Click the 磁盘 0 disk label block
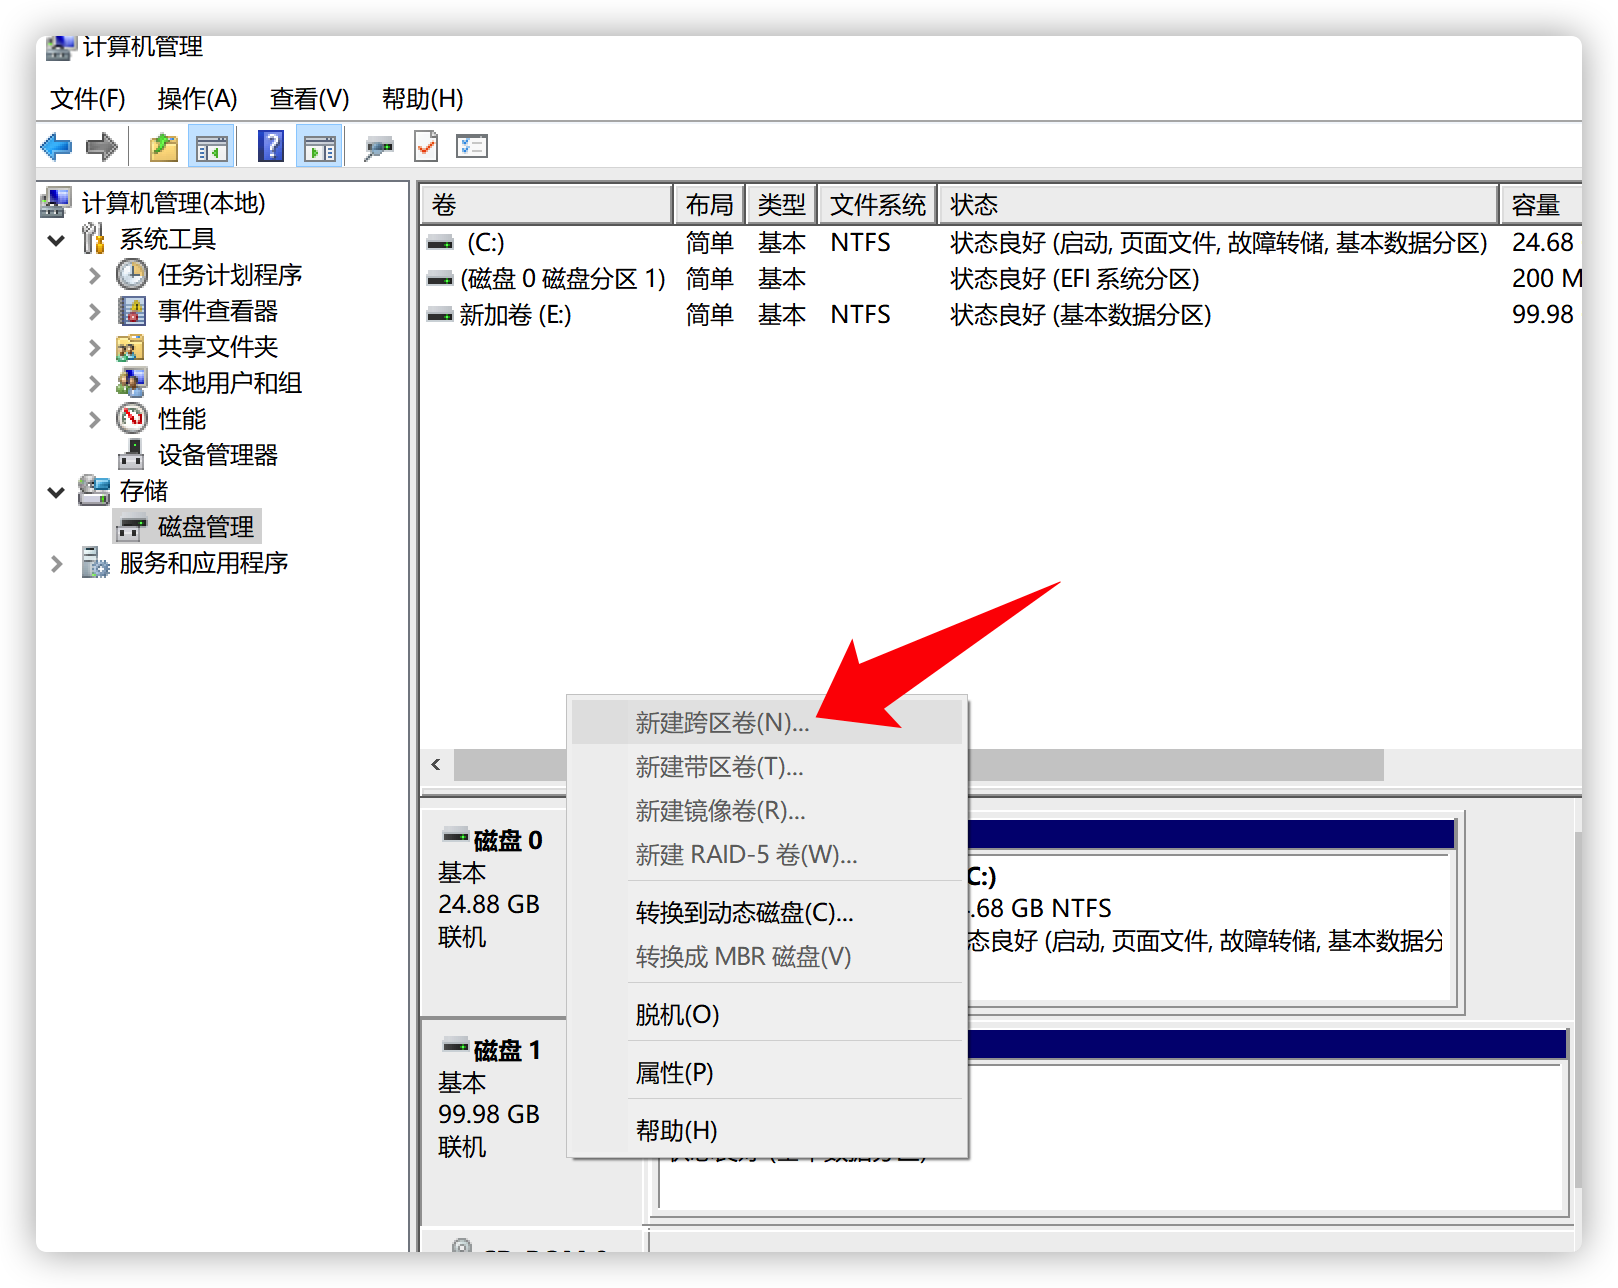 (x=494, y=912)
